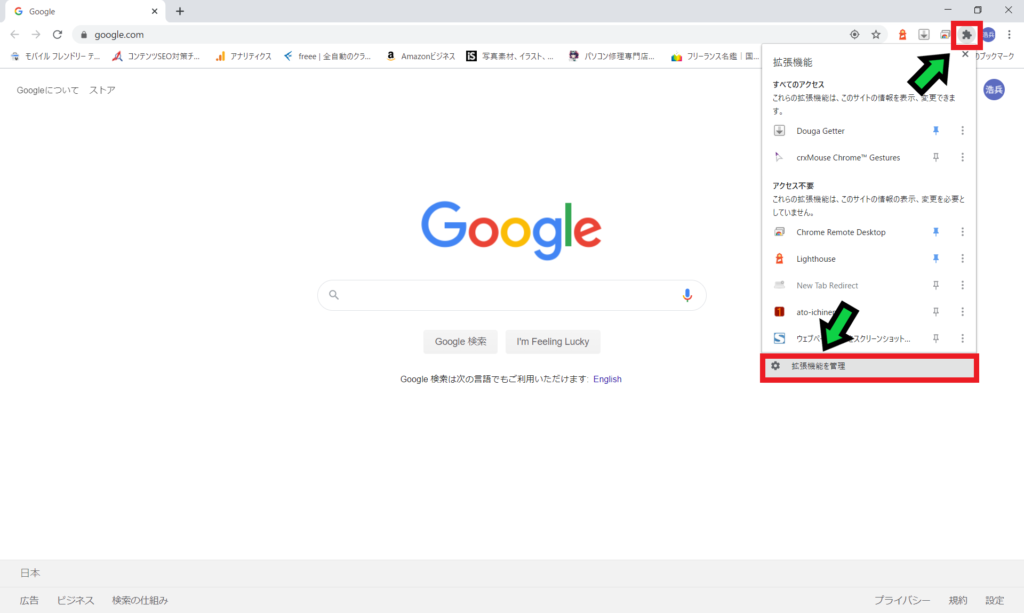1024x613 pixels.
Task: Open more options for New Tab Redirect
Action: point(962,286)
